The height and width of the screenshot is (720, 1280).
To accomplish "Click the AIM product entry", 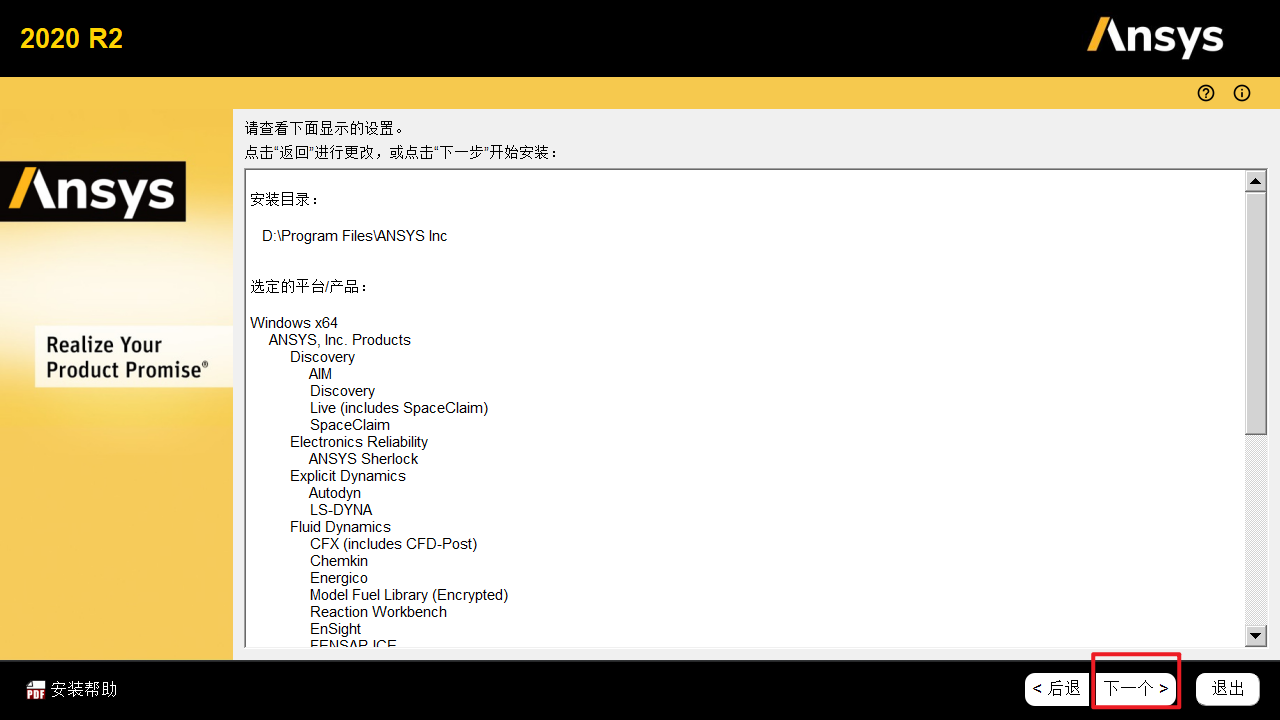I will coord(320,374).
